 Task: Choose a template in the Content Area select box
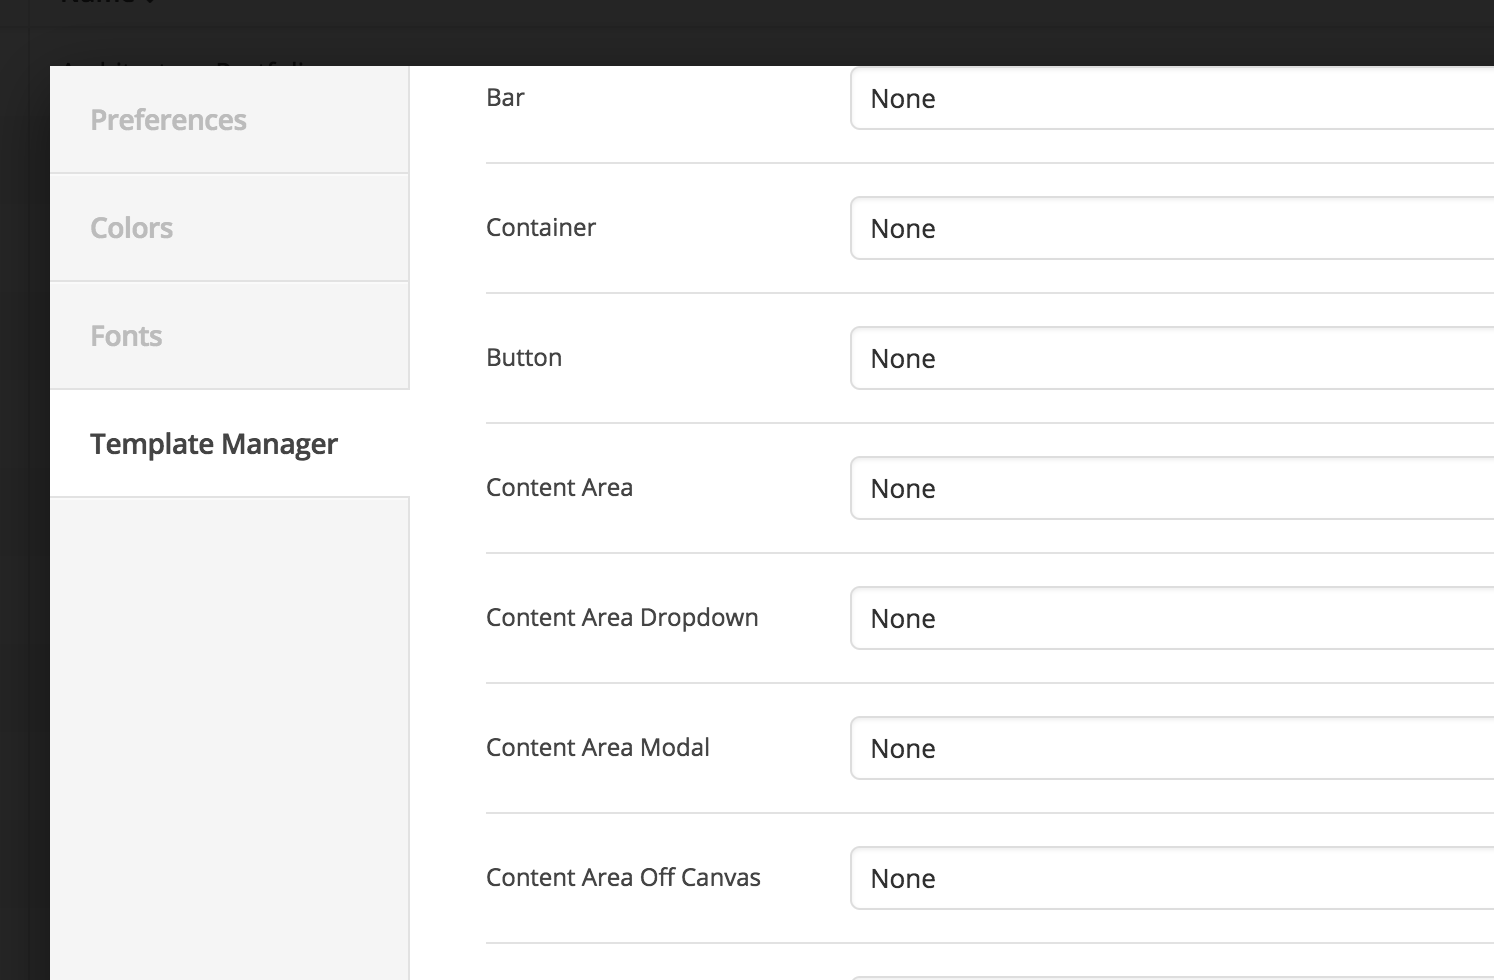coord(1170,488)
